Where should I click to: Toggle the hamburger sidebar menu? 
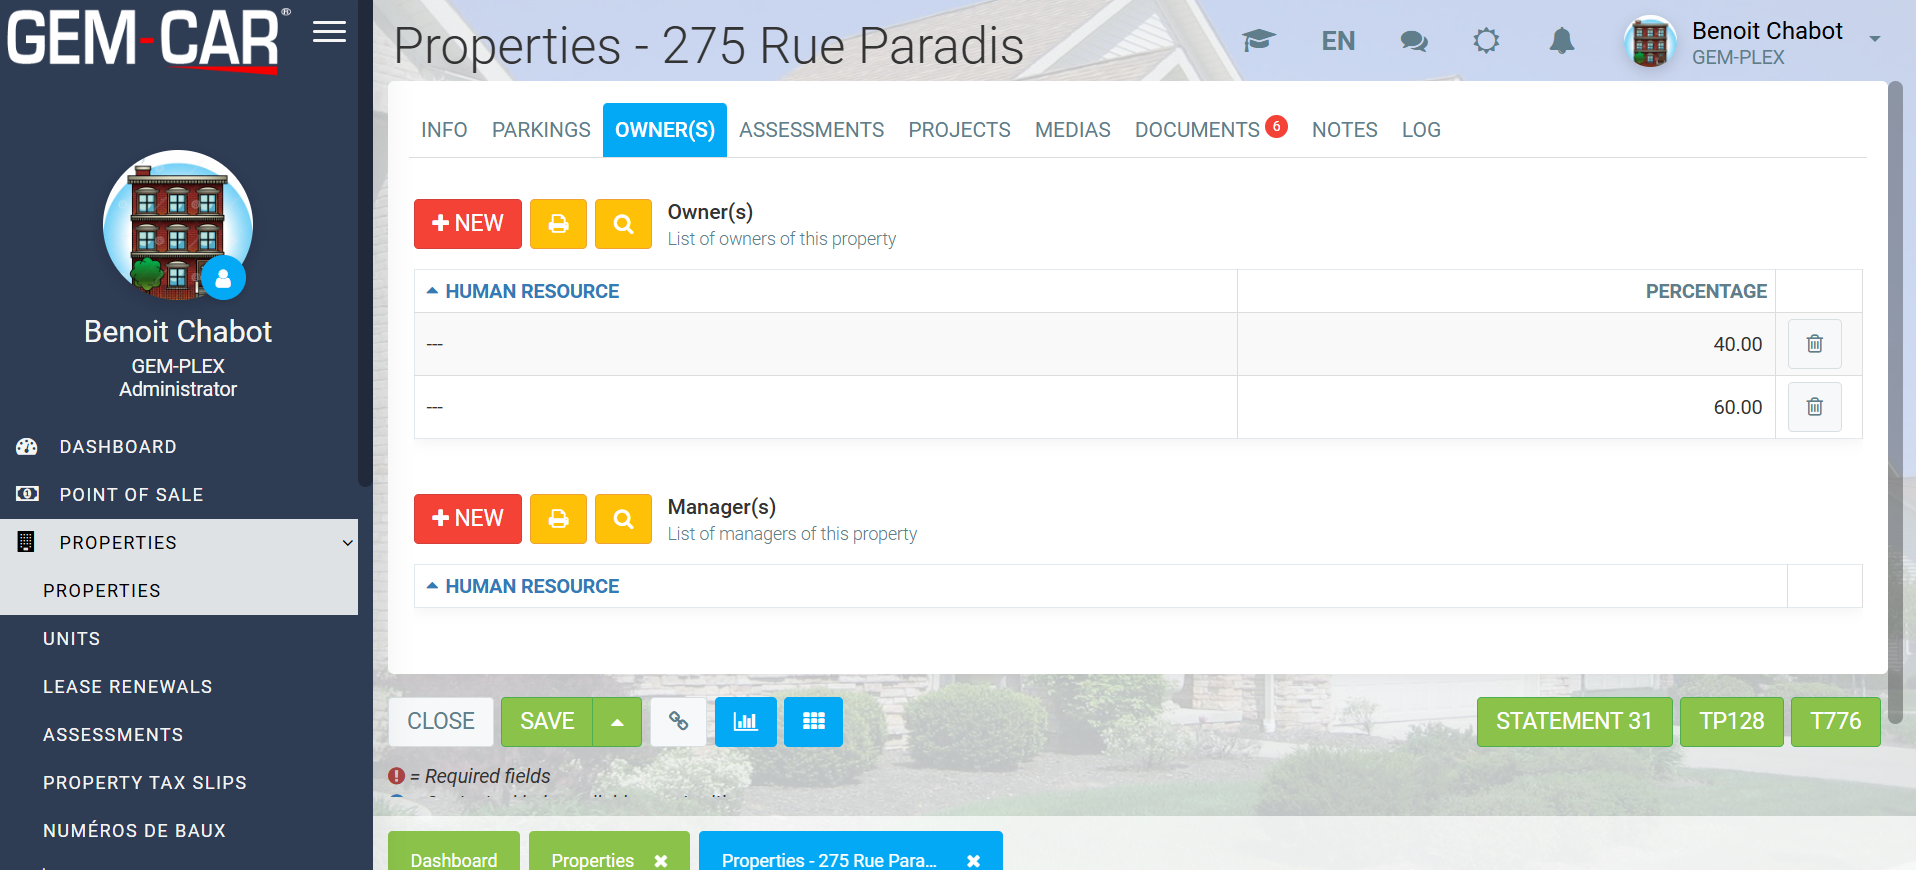pos(329,32)
